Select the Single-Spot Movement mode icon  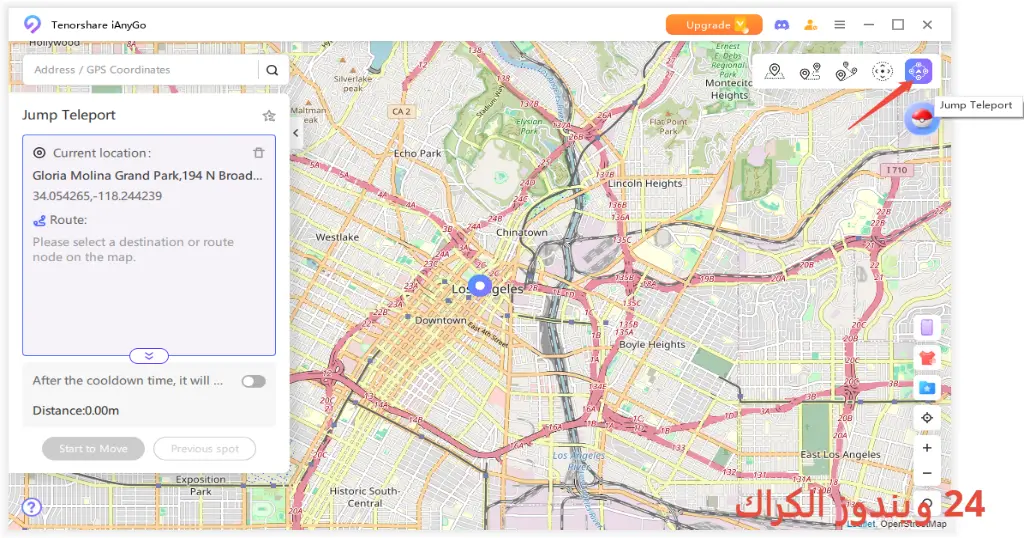[810, 71]
